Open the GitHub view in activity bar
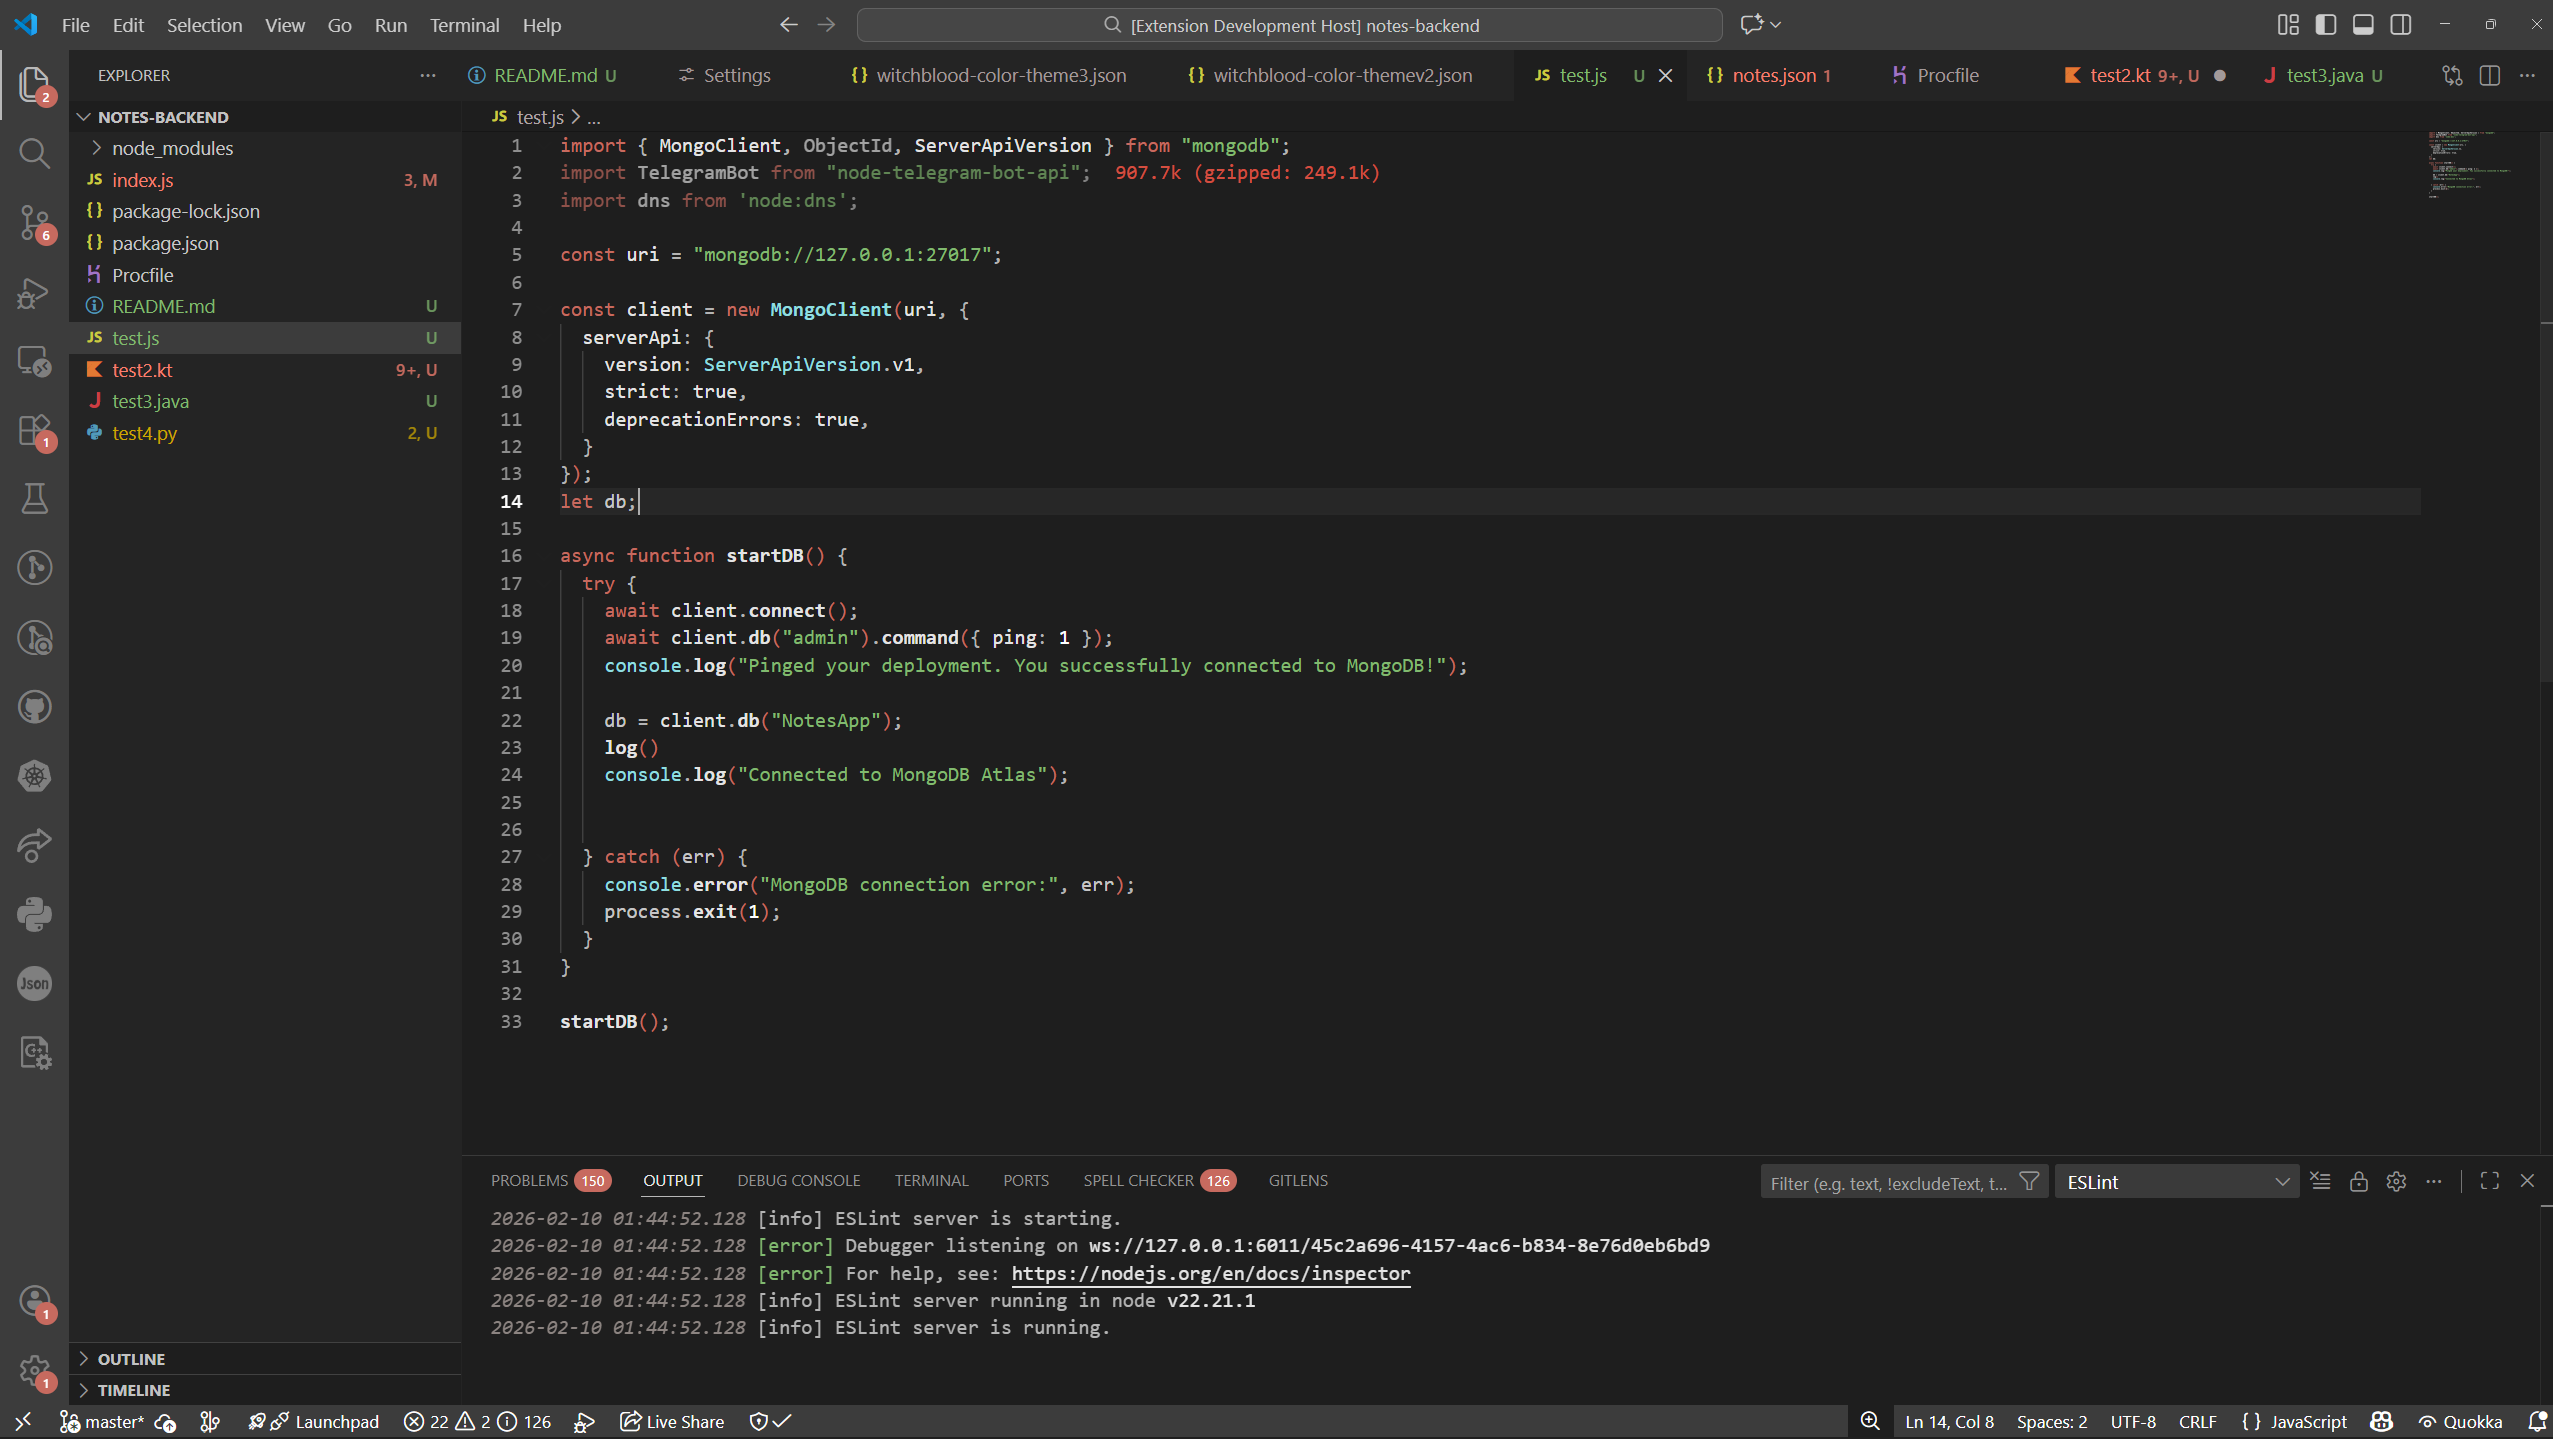Image resolution: width=2553 pixels, height=1439 pixels. (x=34, y=707)
